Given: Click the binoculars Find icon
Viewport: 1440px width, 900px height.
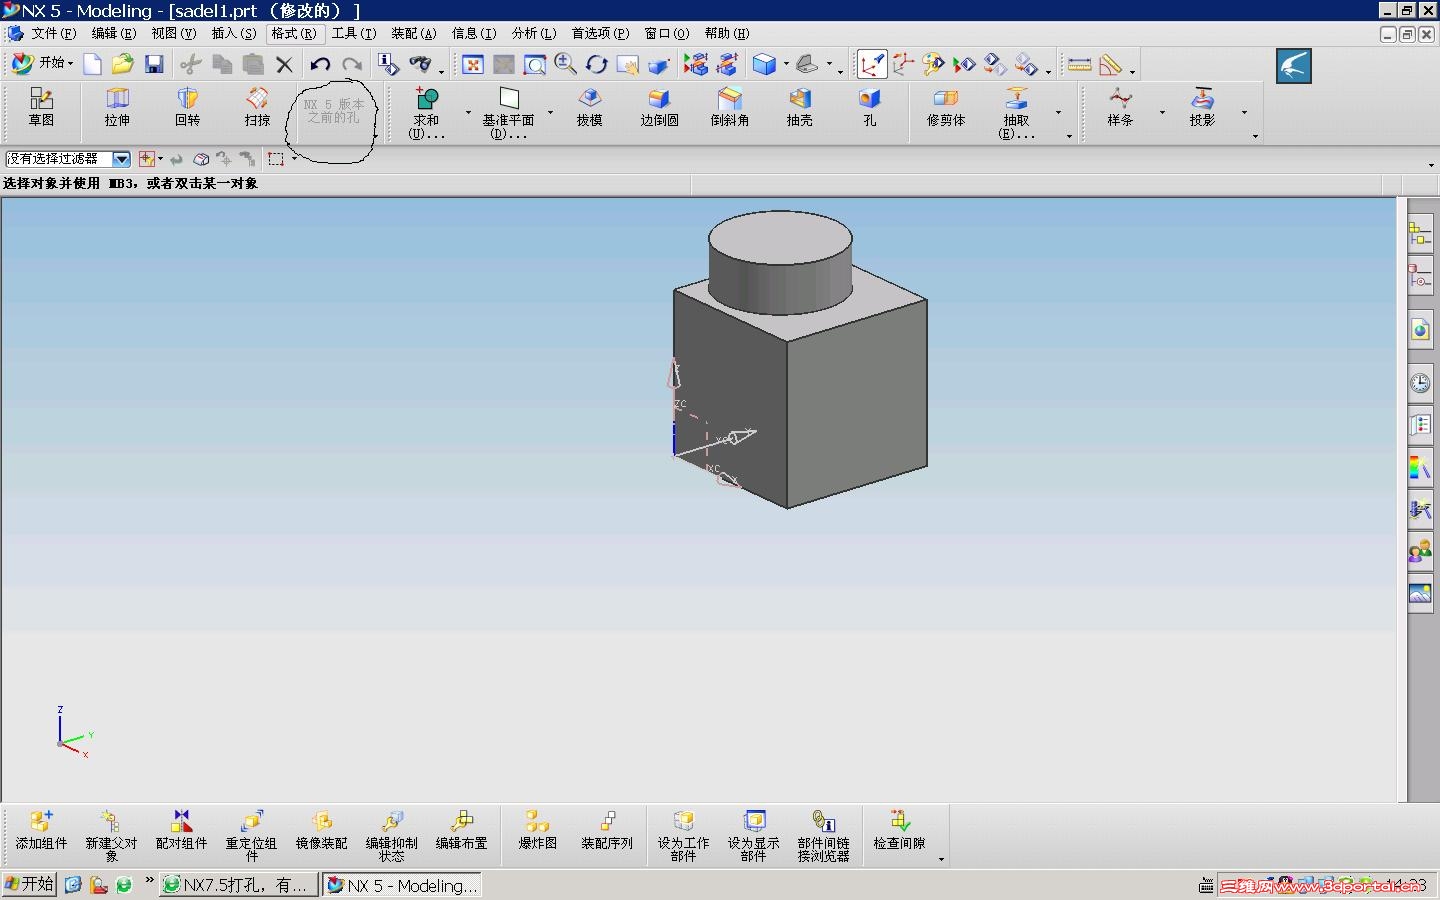Looking at the screenshot, I should pyautogui.click(x=421, y=65).
